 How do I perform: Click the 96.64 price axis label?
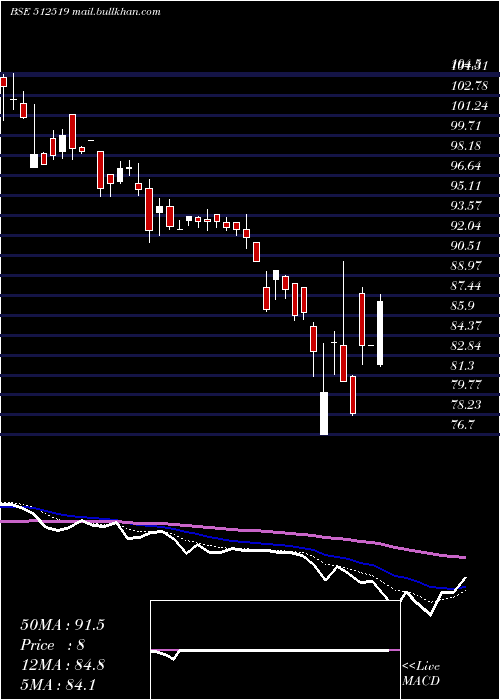(467, 166)
